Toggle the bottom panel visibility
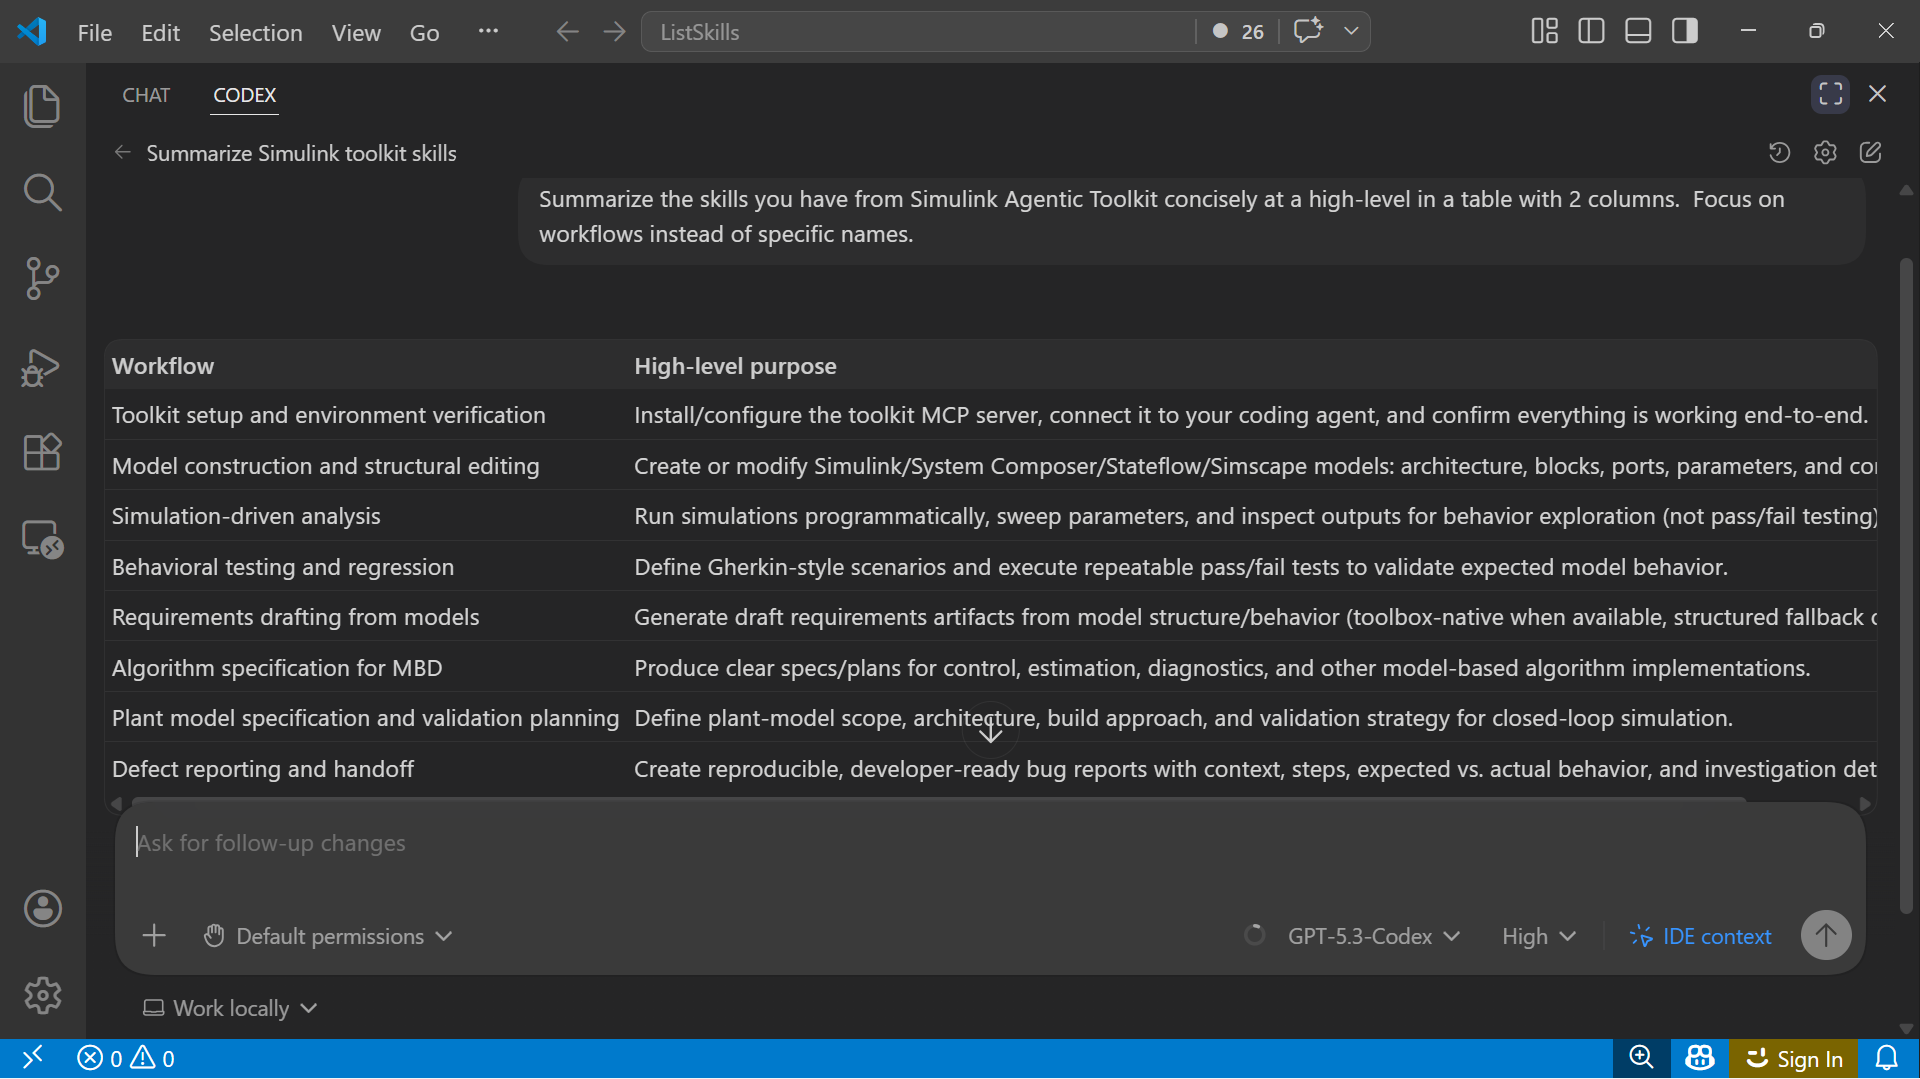The width and height of the screenshot is (1920, 1079). (x=1638, y=31)
